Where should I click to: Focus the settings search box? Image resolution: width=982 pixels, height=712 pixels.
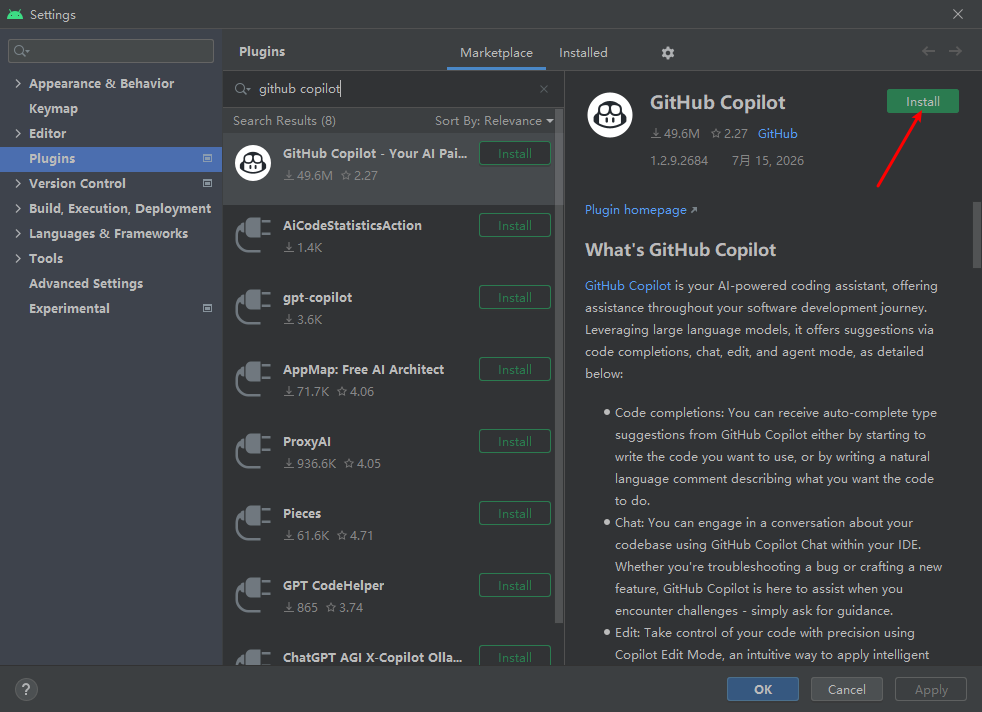tap(111, 51)
